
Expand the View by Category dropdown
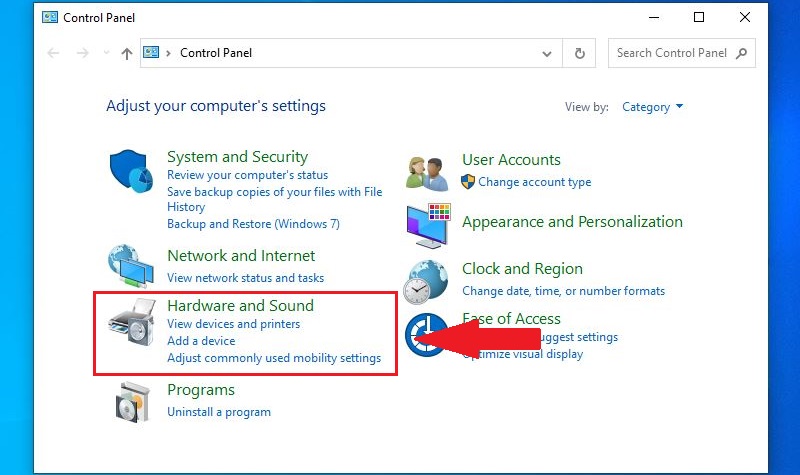coord(653,107)
